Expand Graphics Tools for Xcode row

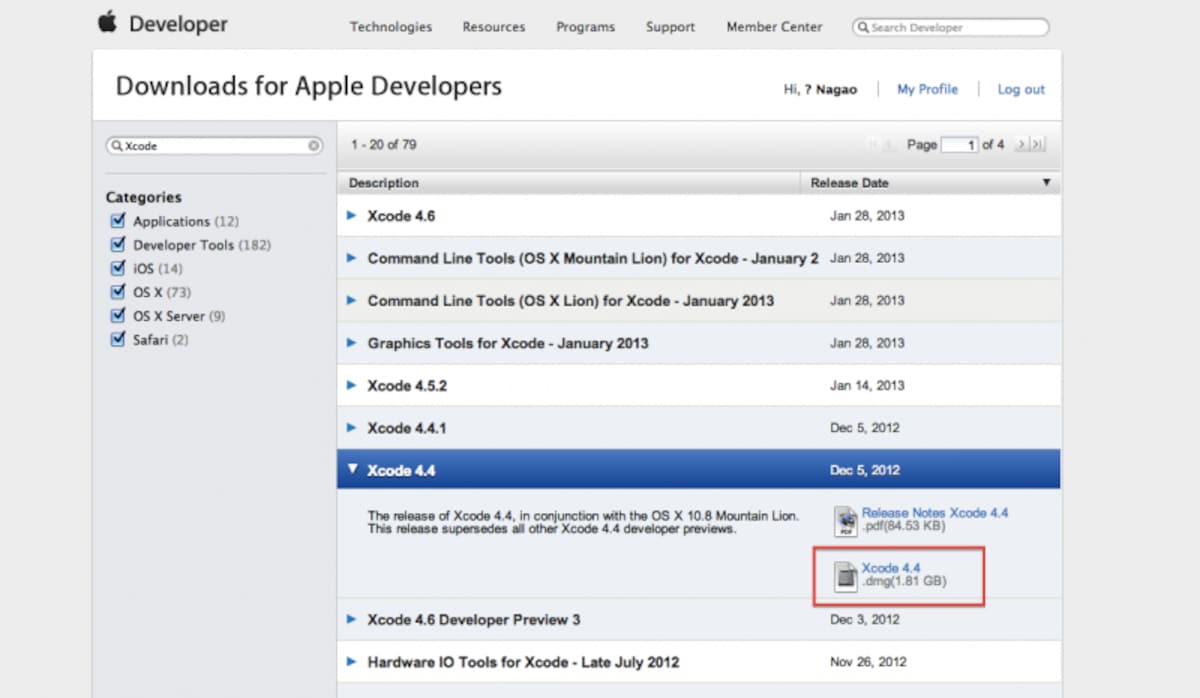(351, 342)
